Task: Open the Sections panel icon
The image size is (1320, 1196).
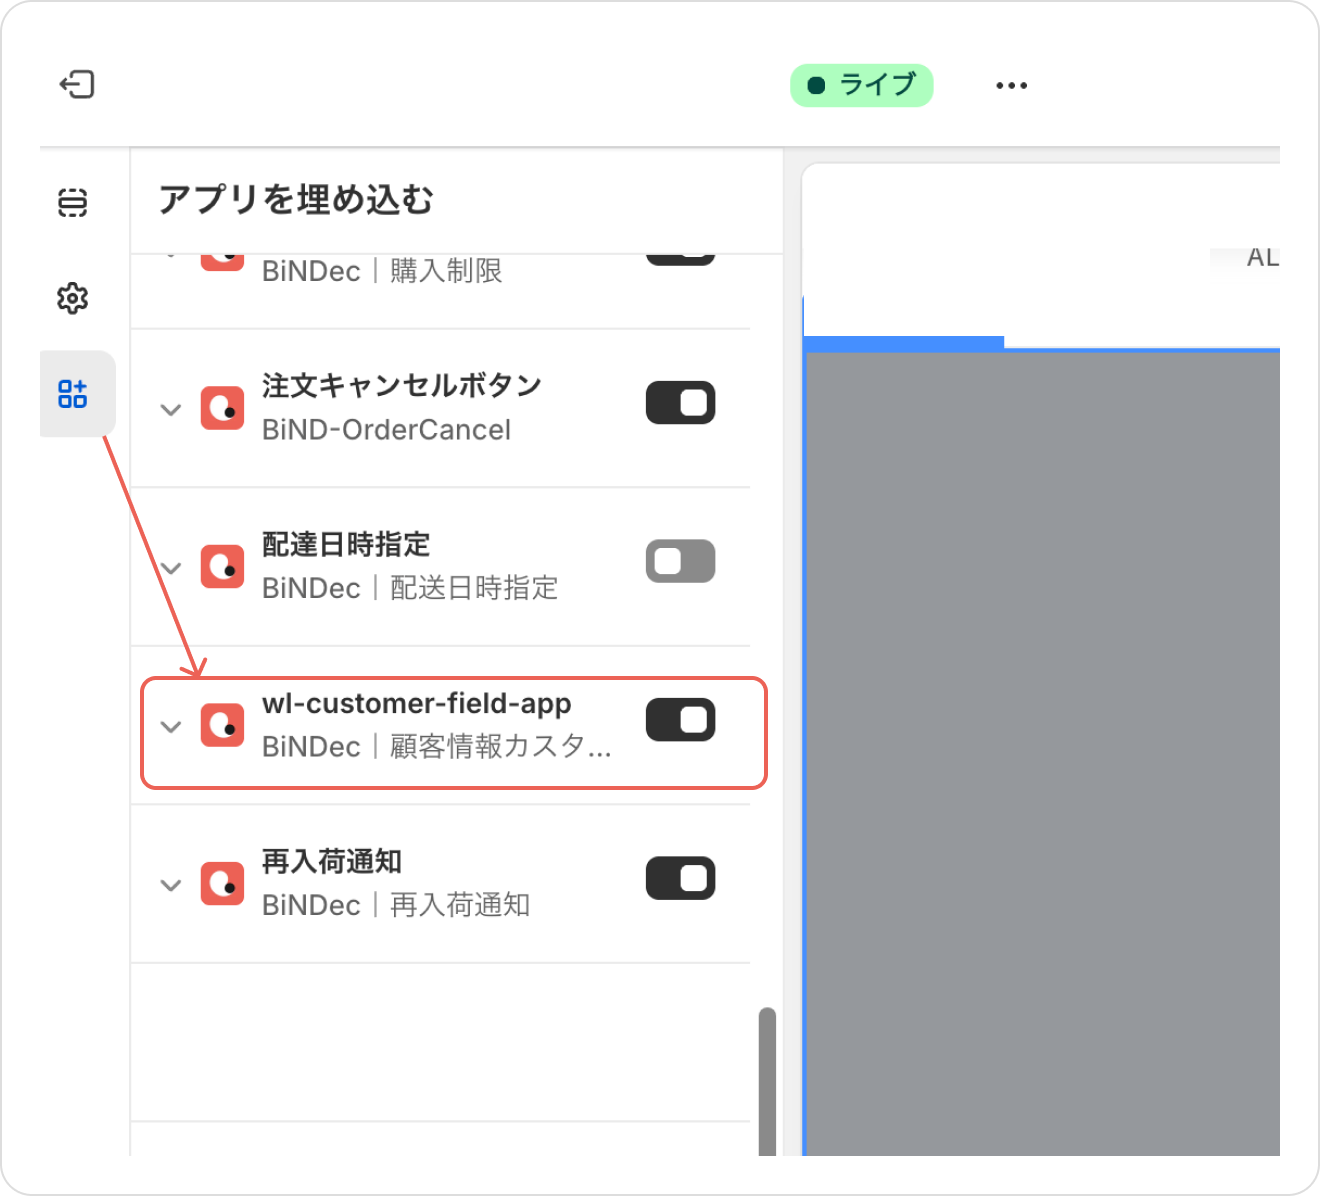Action: 73,202
